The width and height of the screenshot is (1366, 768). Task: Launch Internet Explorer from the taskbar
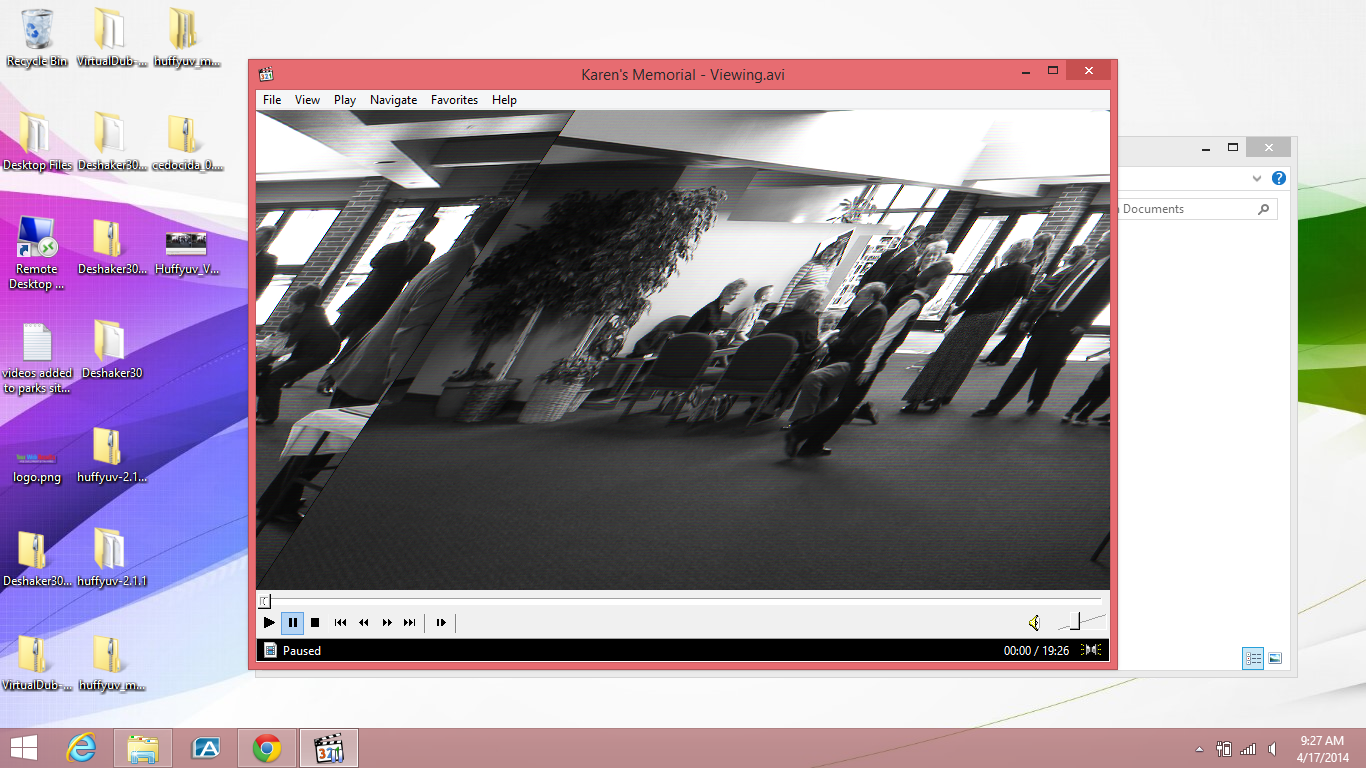(81, 748)
